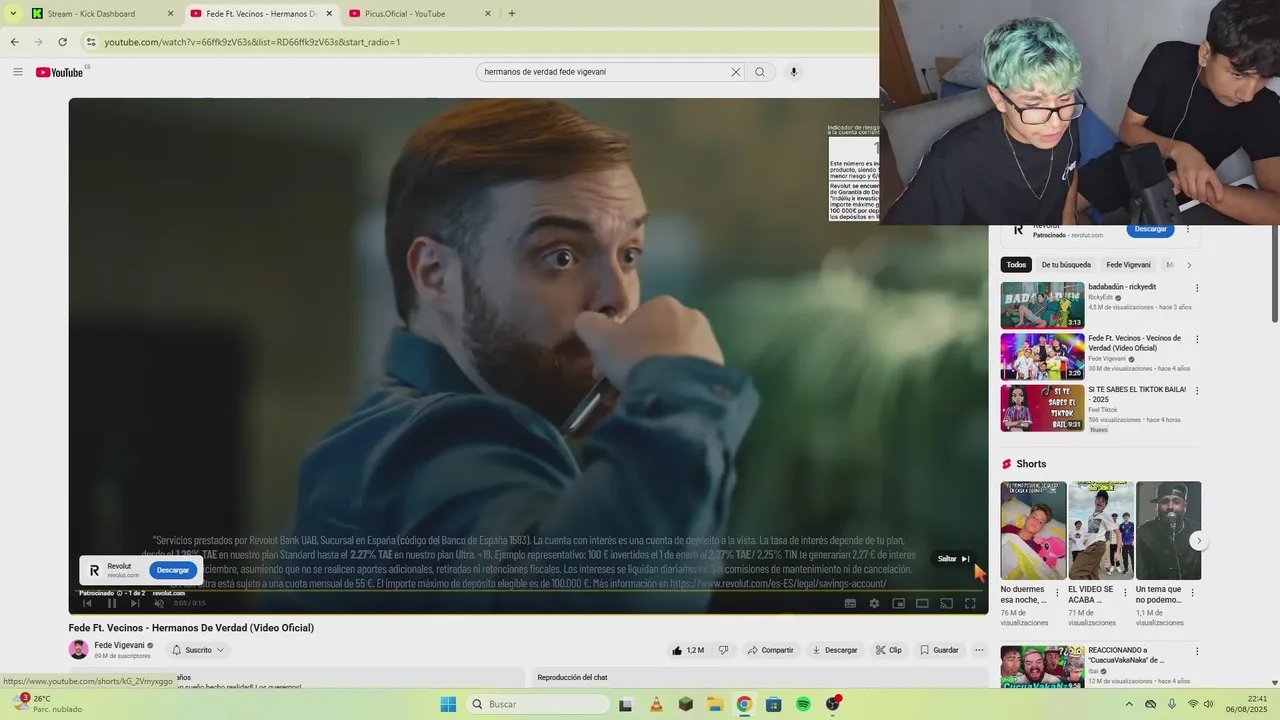Click Saltar to skip the ad
This screenshot has width=1280, height=720.
click(x=953, y=559)
